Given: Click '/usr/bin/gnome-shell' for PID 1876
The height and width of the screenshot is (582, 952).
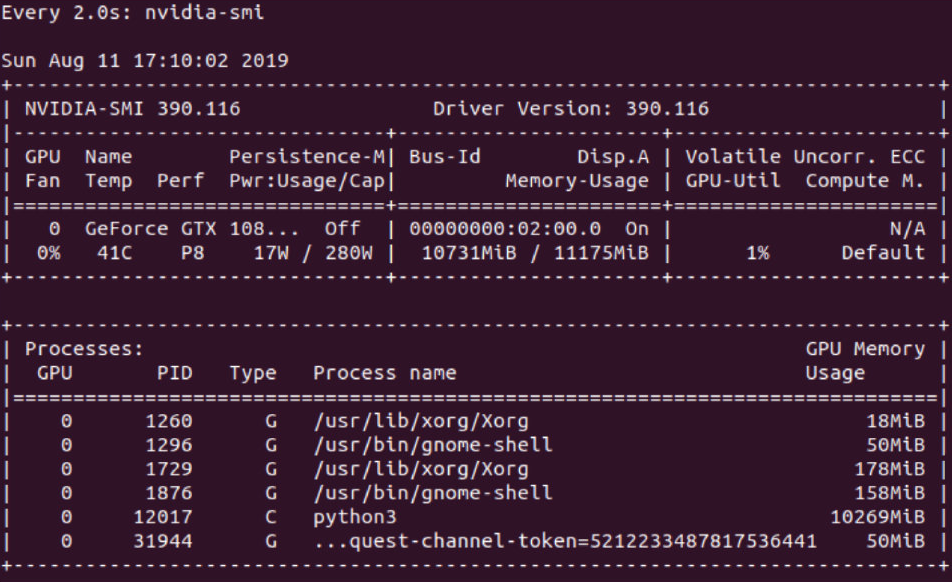Looking at the screenshot, I should point(433,493).
